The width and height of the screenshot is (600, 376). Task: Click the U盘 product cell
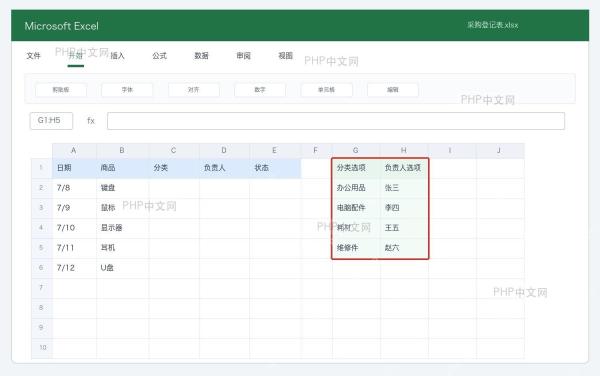[x=122, y=268]
